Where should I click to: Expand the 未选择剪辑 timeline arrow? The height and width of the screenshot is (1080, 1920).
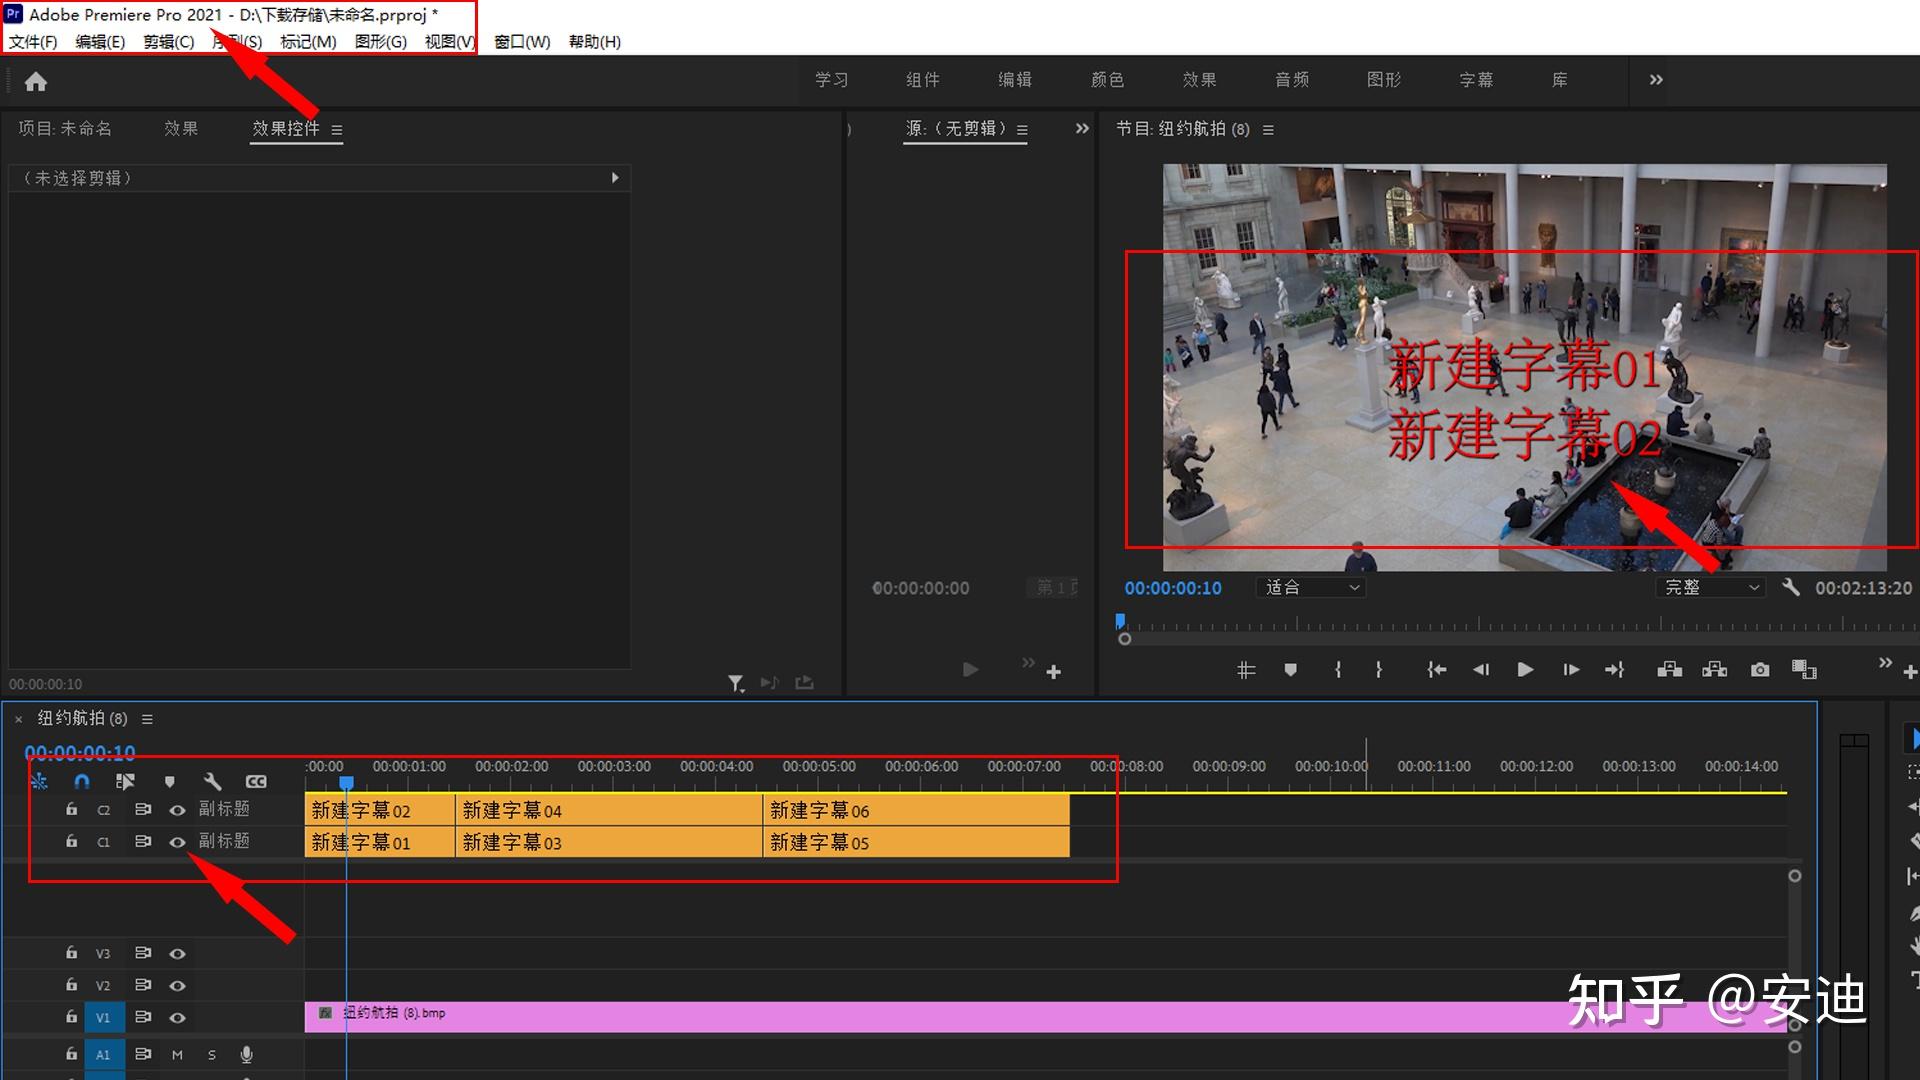tap(615, 178)
